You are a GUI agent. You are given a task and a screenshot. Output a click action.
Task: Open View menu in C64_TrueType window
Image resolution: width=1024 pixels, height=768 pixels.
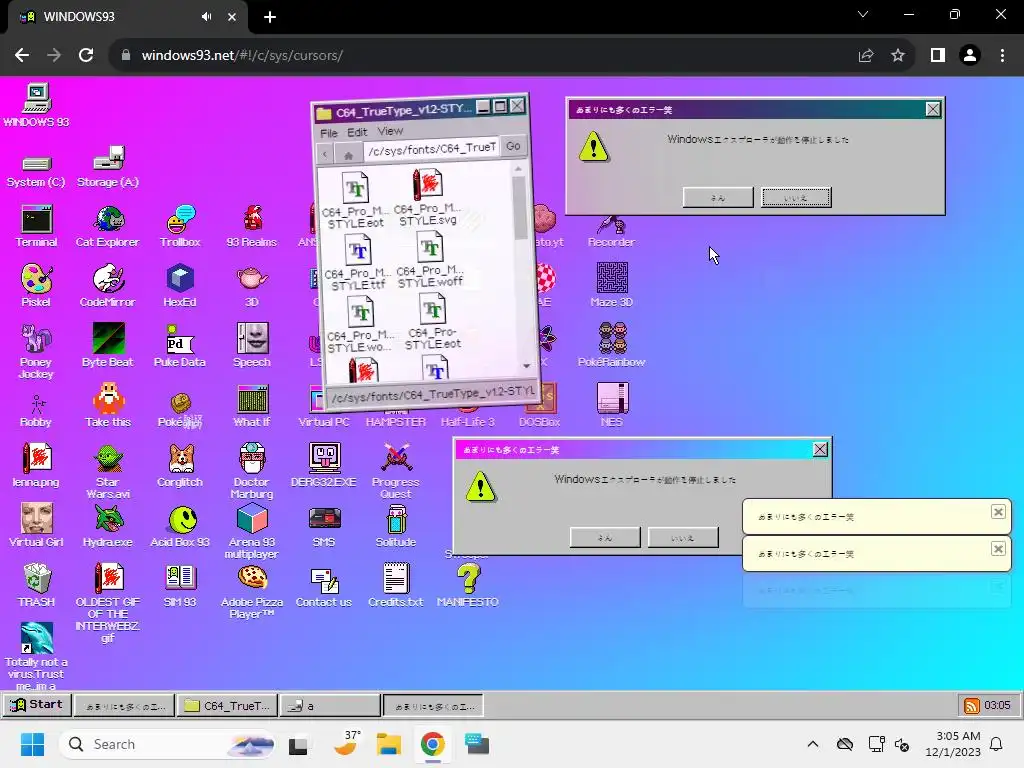[x=391, y=131]
